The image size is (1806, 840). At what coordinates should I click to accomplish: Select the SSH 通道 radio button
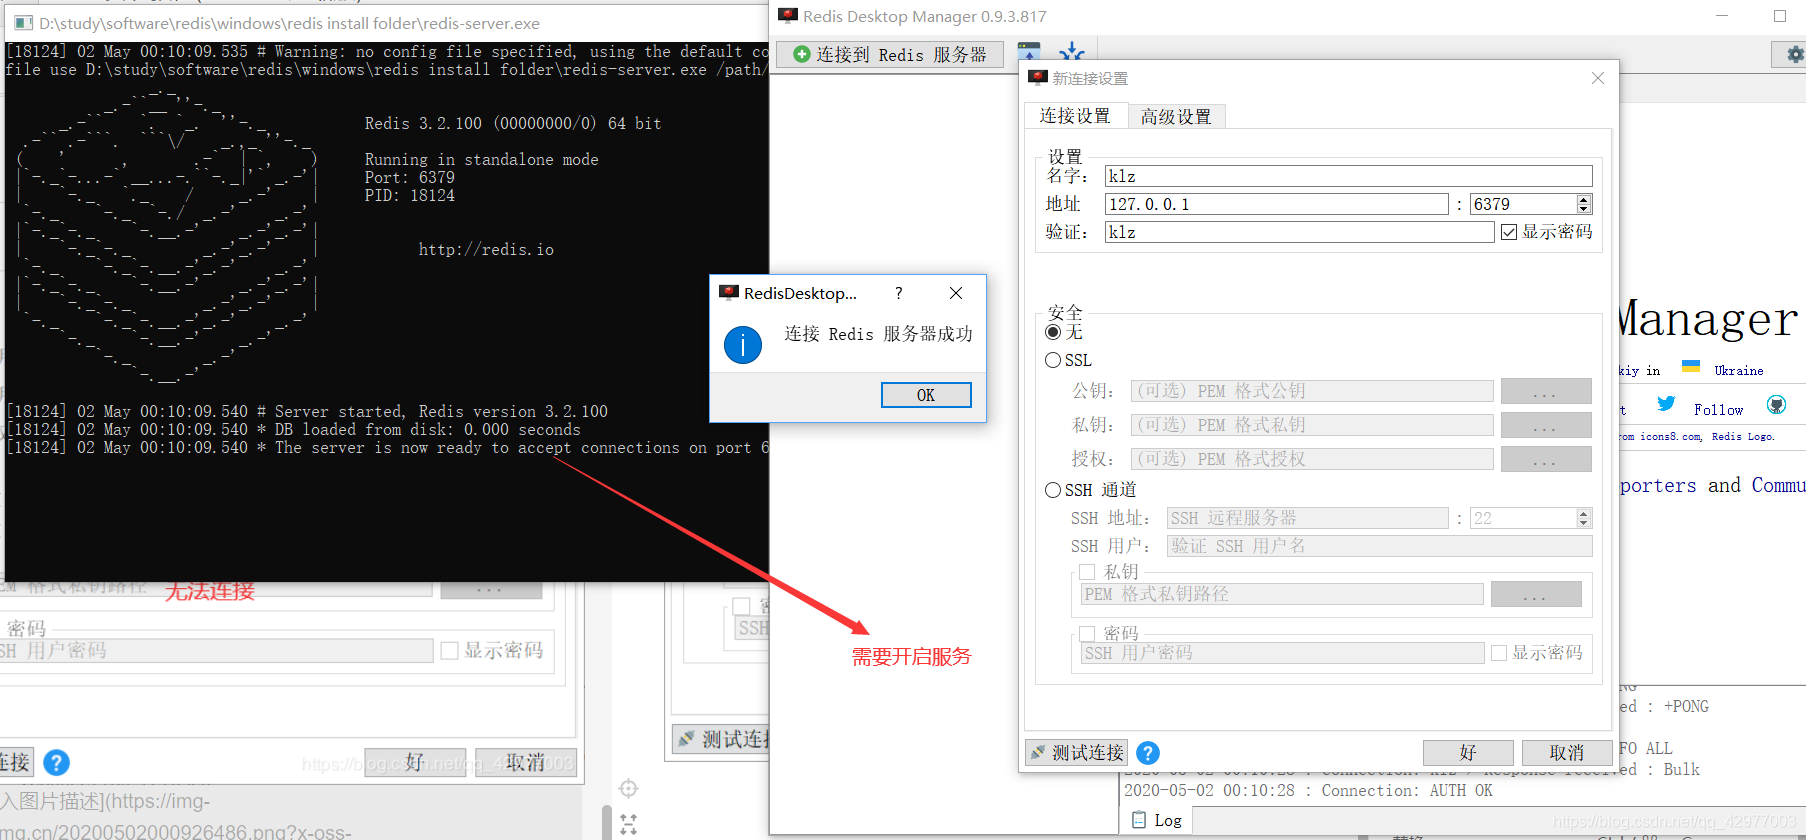pyautogui.click(x=1053, y=490)
